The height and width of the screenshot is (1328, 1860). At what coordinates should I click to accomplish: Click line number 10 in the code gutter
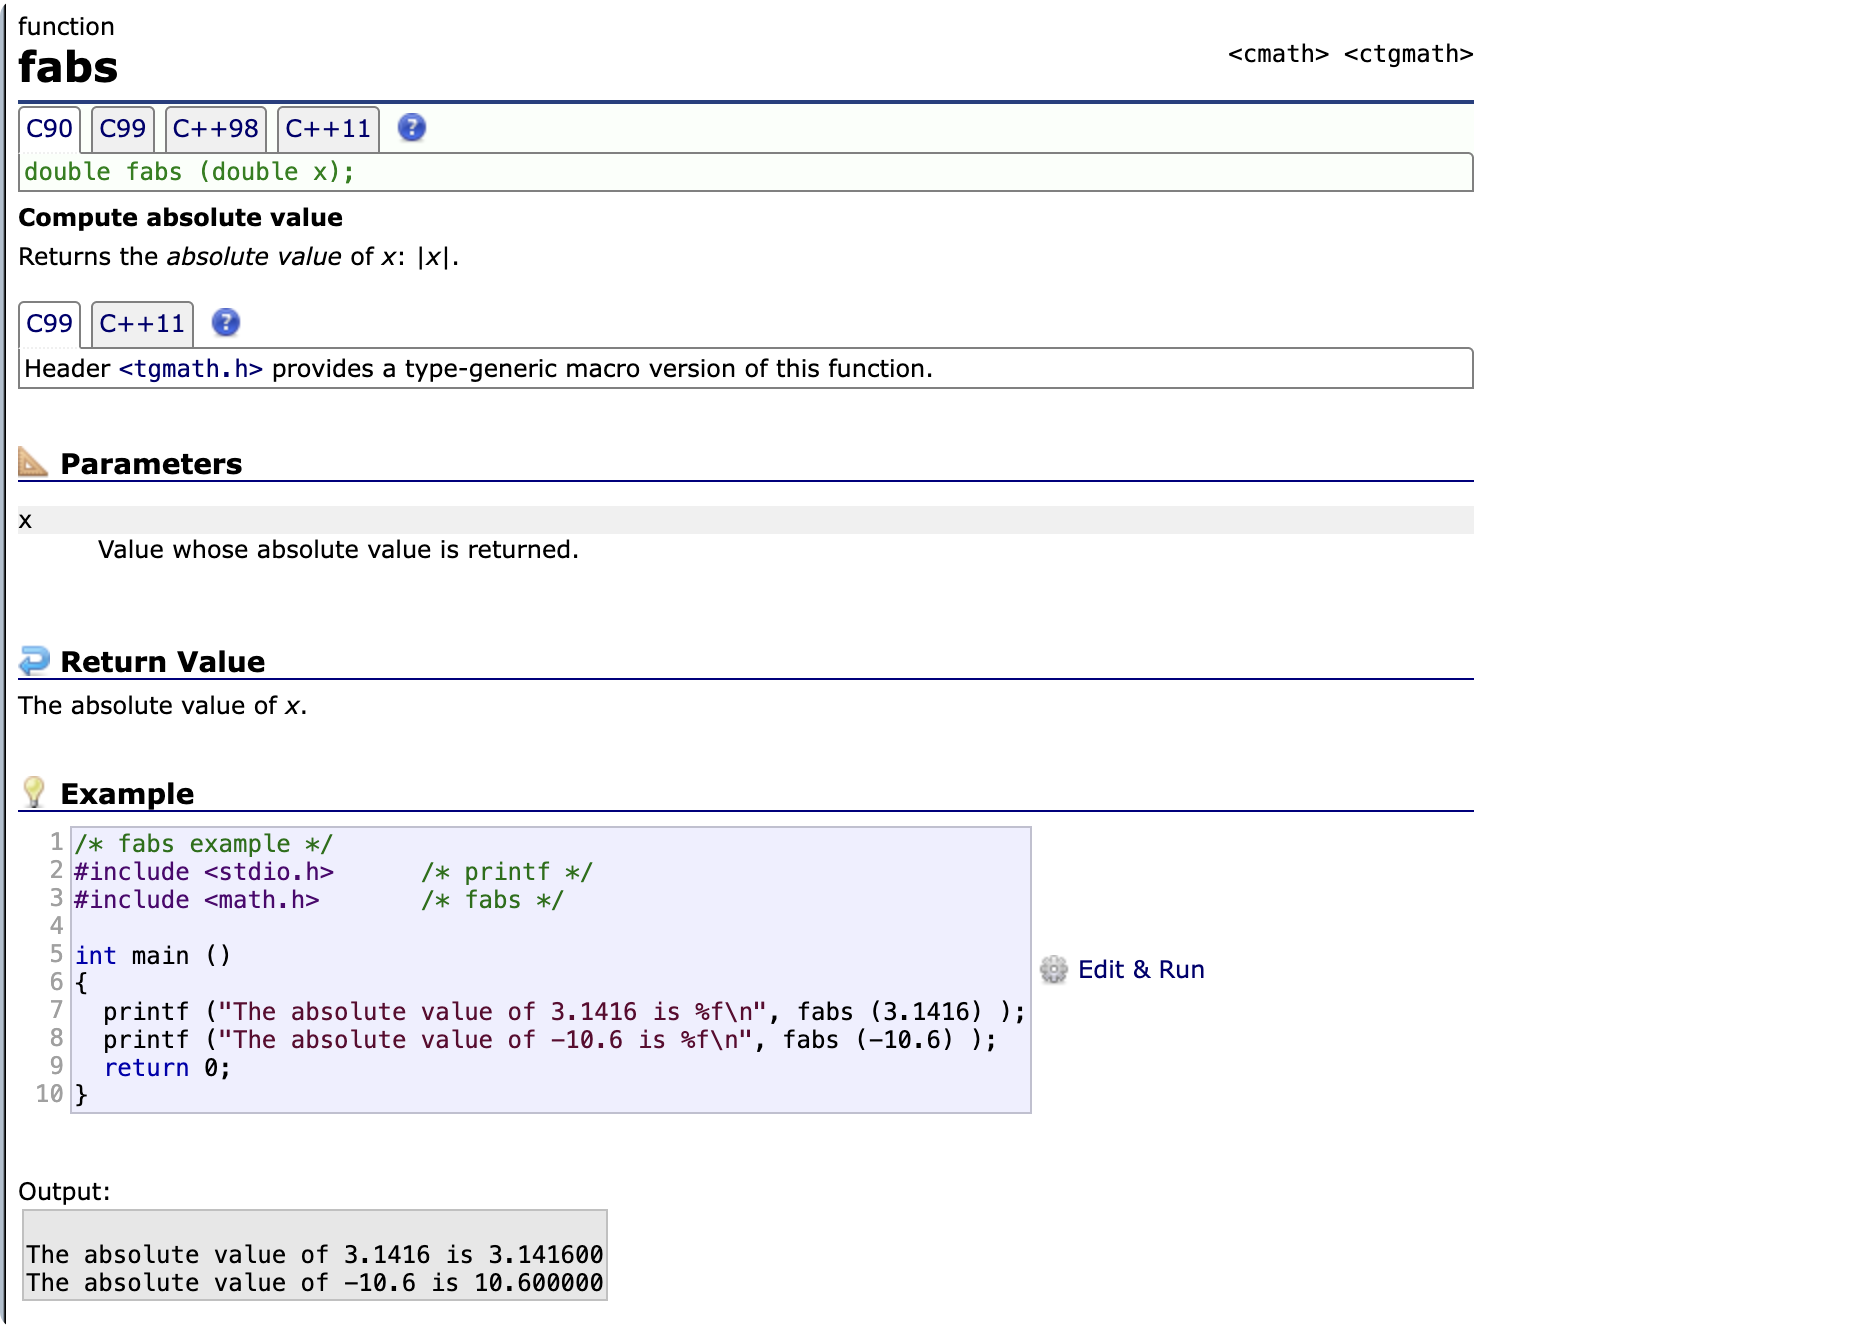click(49, 1094)
